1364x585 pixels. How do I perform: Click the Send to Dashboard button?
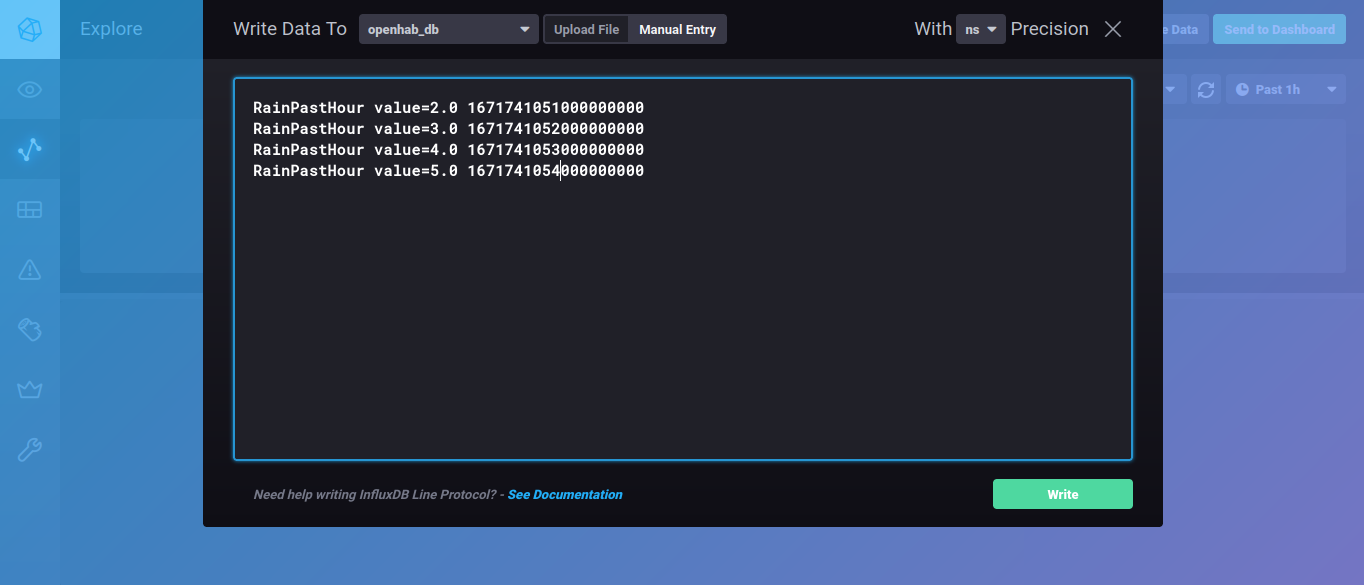1278,30
